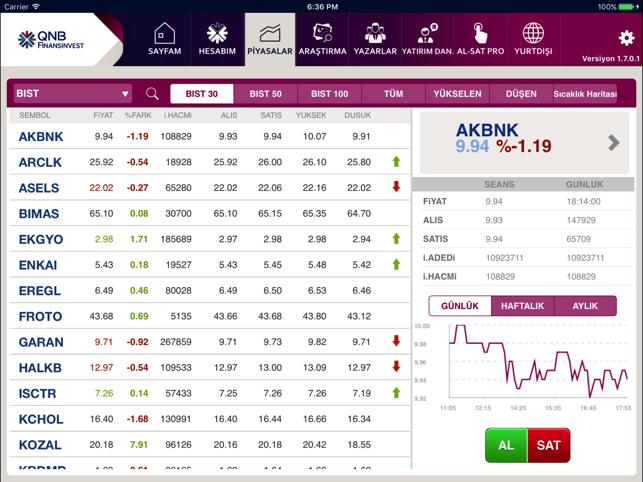Image resolution: width=643 pixels, height=482 pixels.
Task: Sort by the FİYAT column header
Action: click(103, 115)
